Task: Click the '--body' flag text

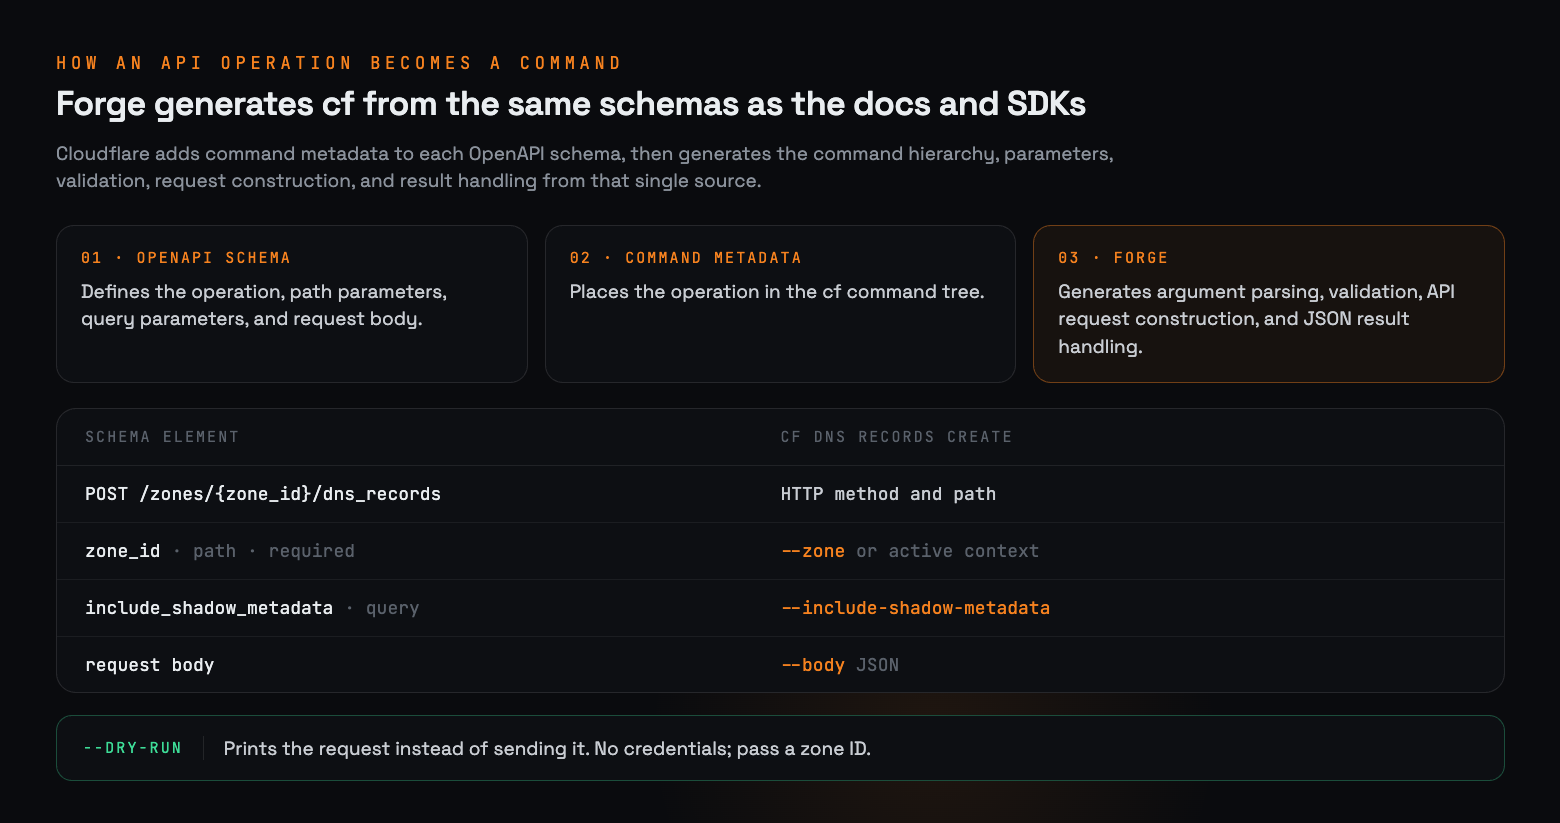Action: pos(813,665)
